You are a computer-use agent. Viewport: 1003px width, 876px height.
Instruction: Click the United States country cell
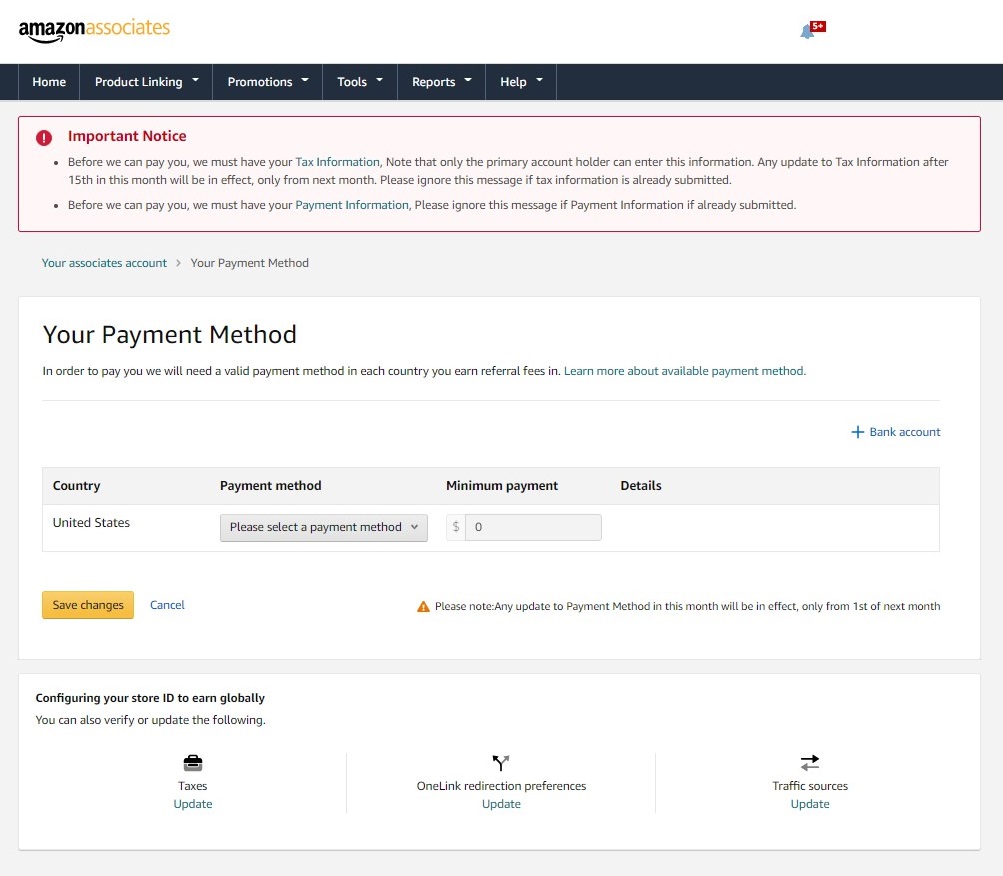pos(91,523)
